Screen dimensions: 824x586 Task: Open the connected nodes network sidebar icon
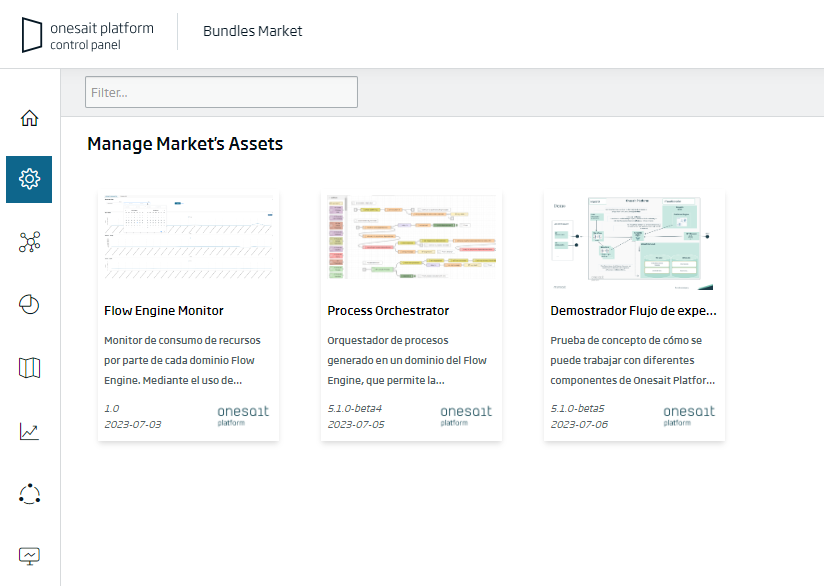click(29, 242)
